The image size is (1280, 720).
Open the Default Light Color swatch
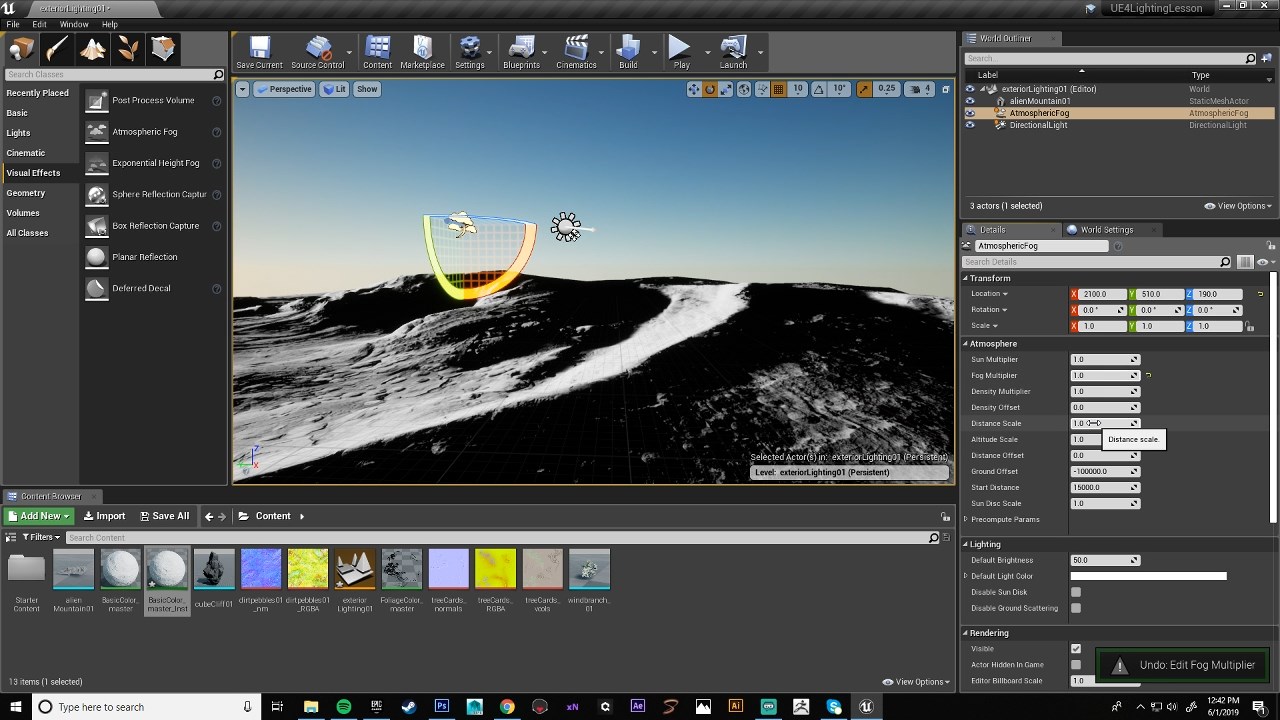tap(1148, 575)
